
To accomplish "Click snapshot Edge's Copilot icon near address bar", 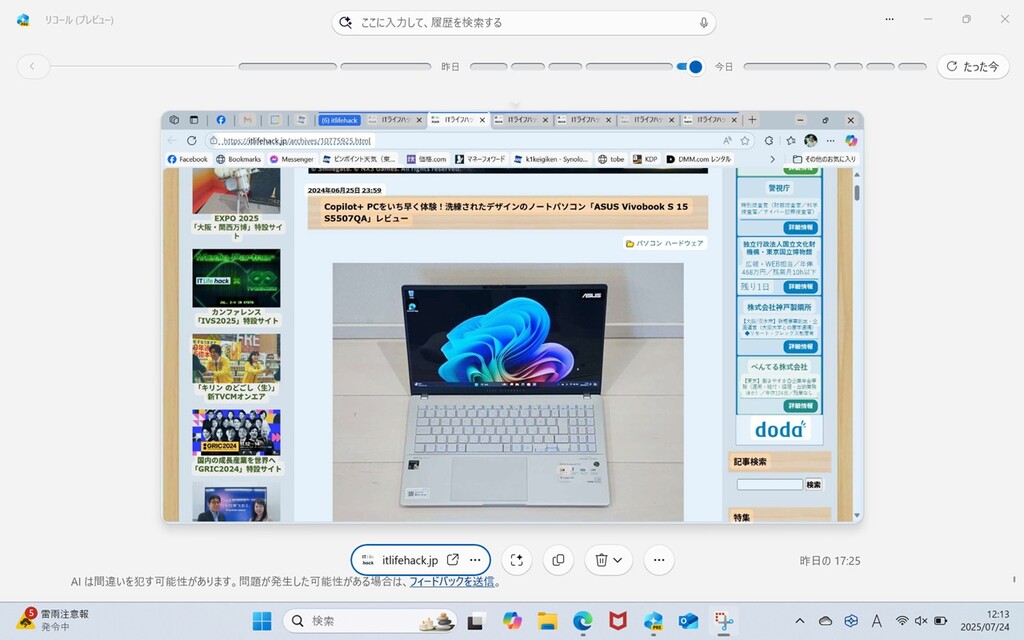I will [x=850, y=140].
